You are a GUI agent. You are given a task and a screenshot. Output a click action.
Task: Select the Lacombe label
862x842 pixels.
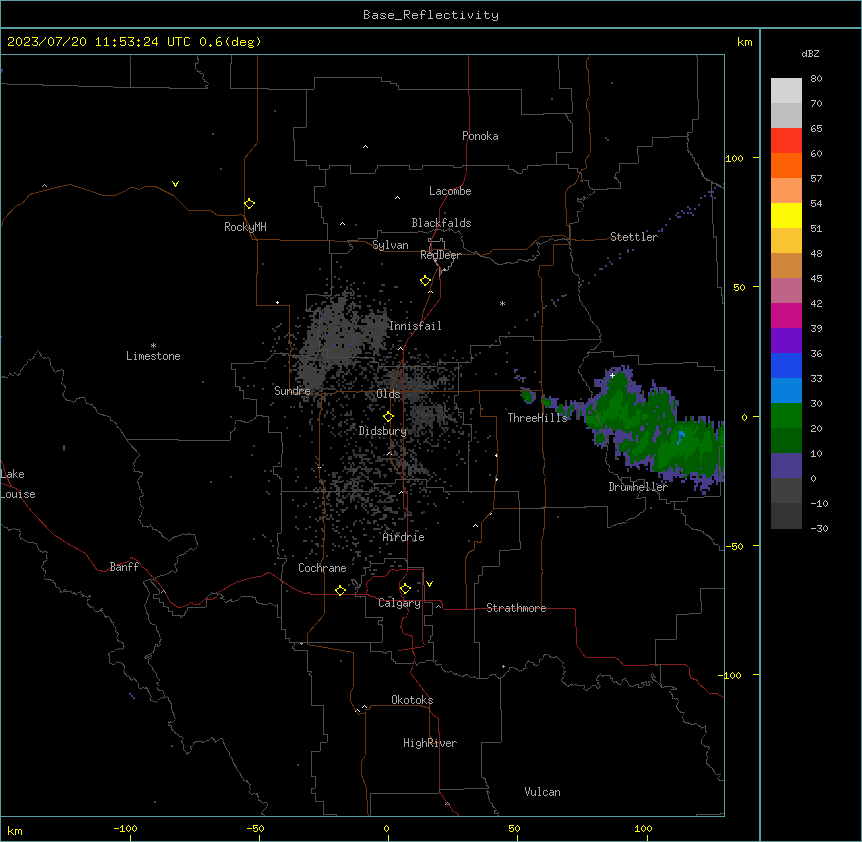tap(450, 191)
